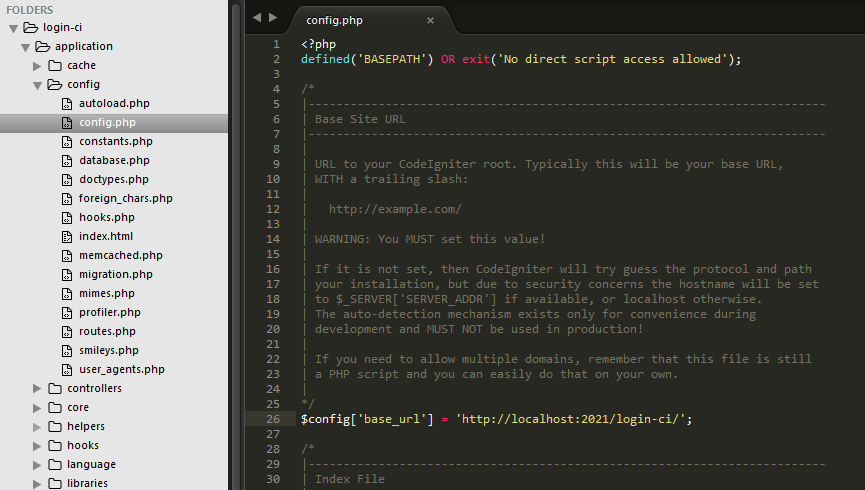865x490 pixels.
Task: Click the http://example.com/ comment text
Action: pyautogui.click(x=395, y=210)
